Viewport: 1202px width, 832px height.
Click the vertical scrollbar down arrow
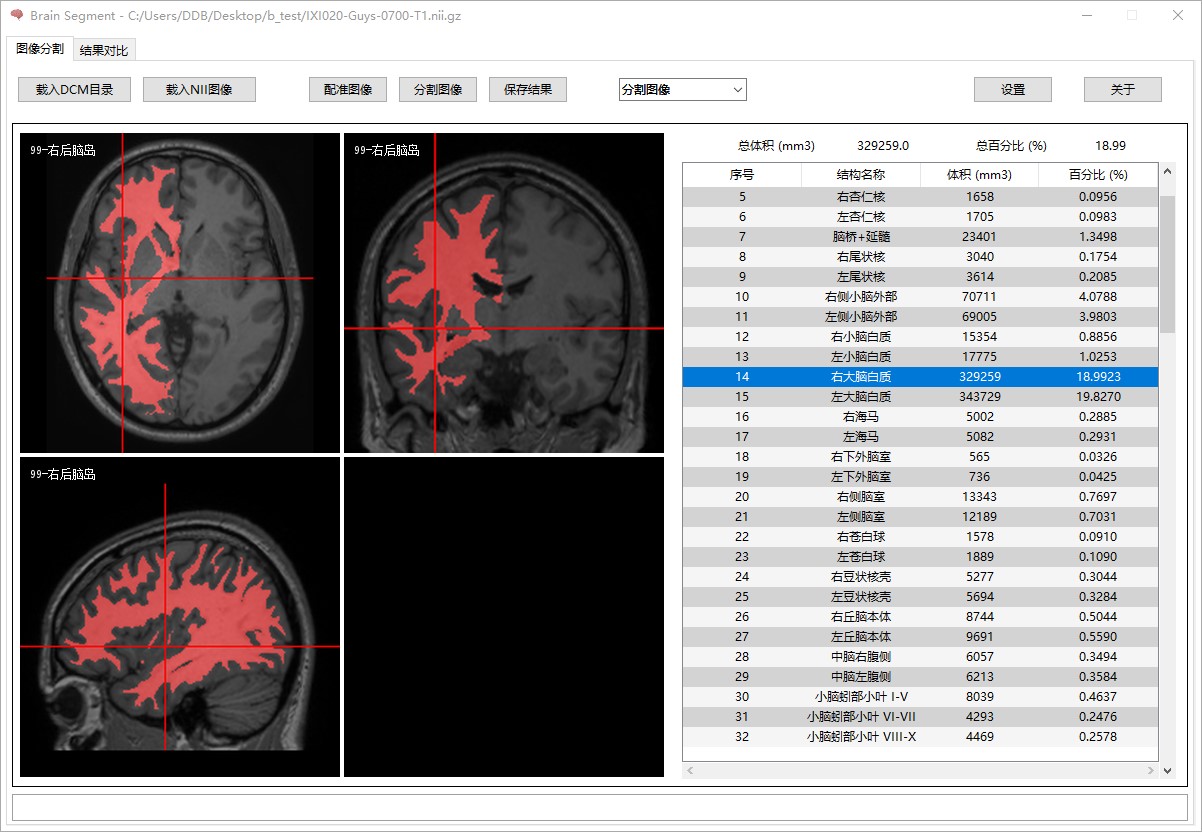coord(1167,771)
